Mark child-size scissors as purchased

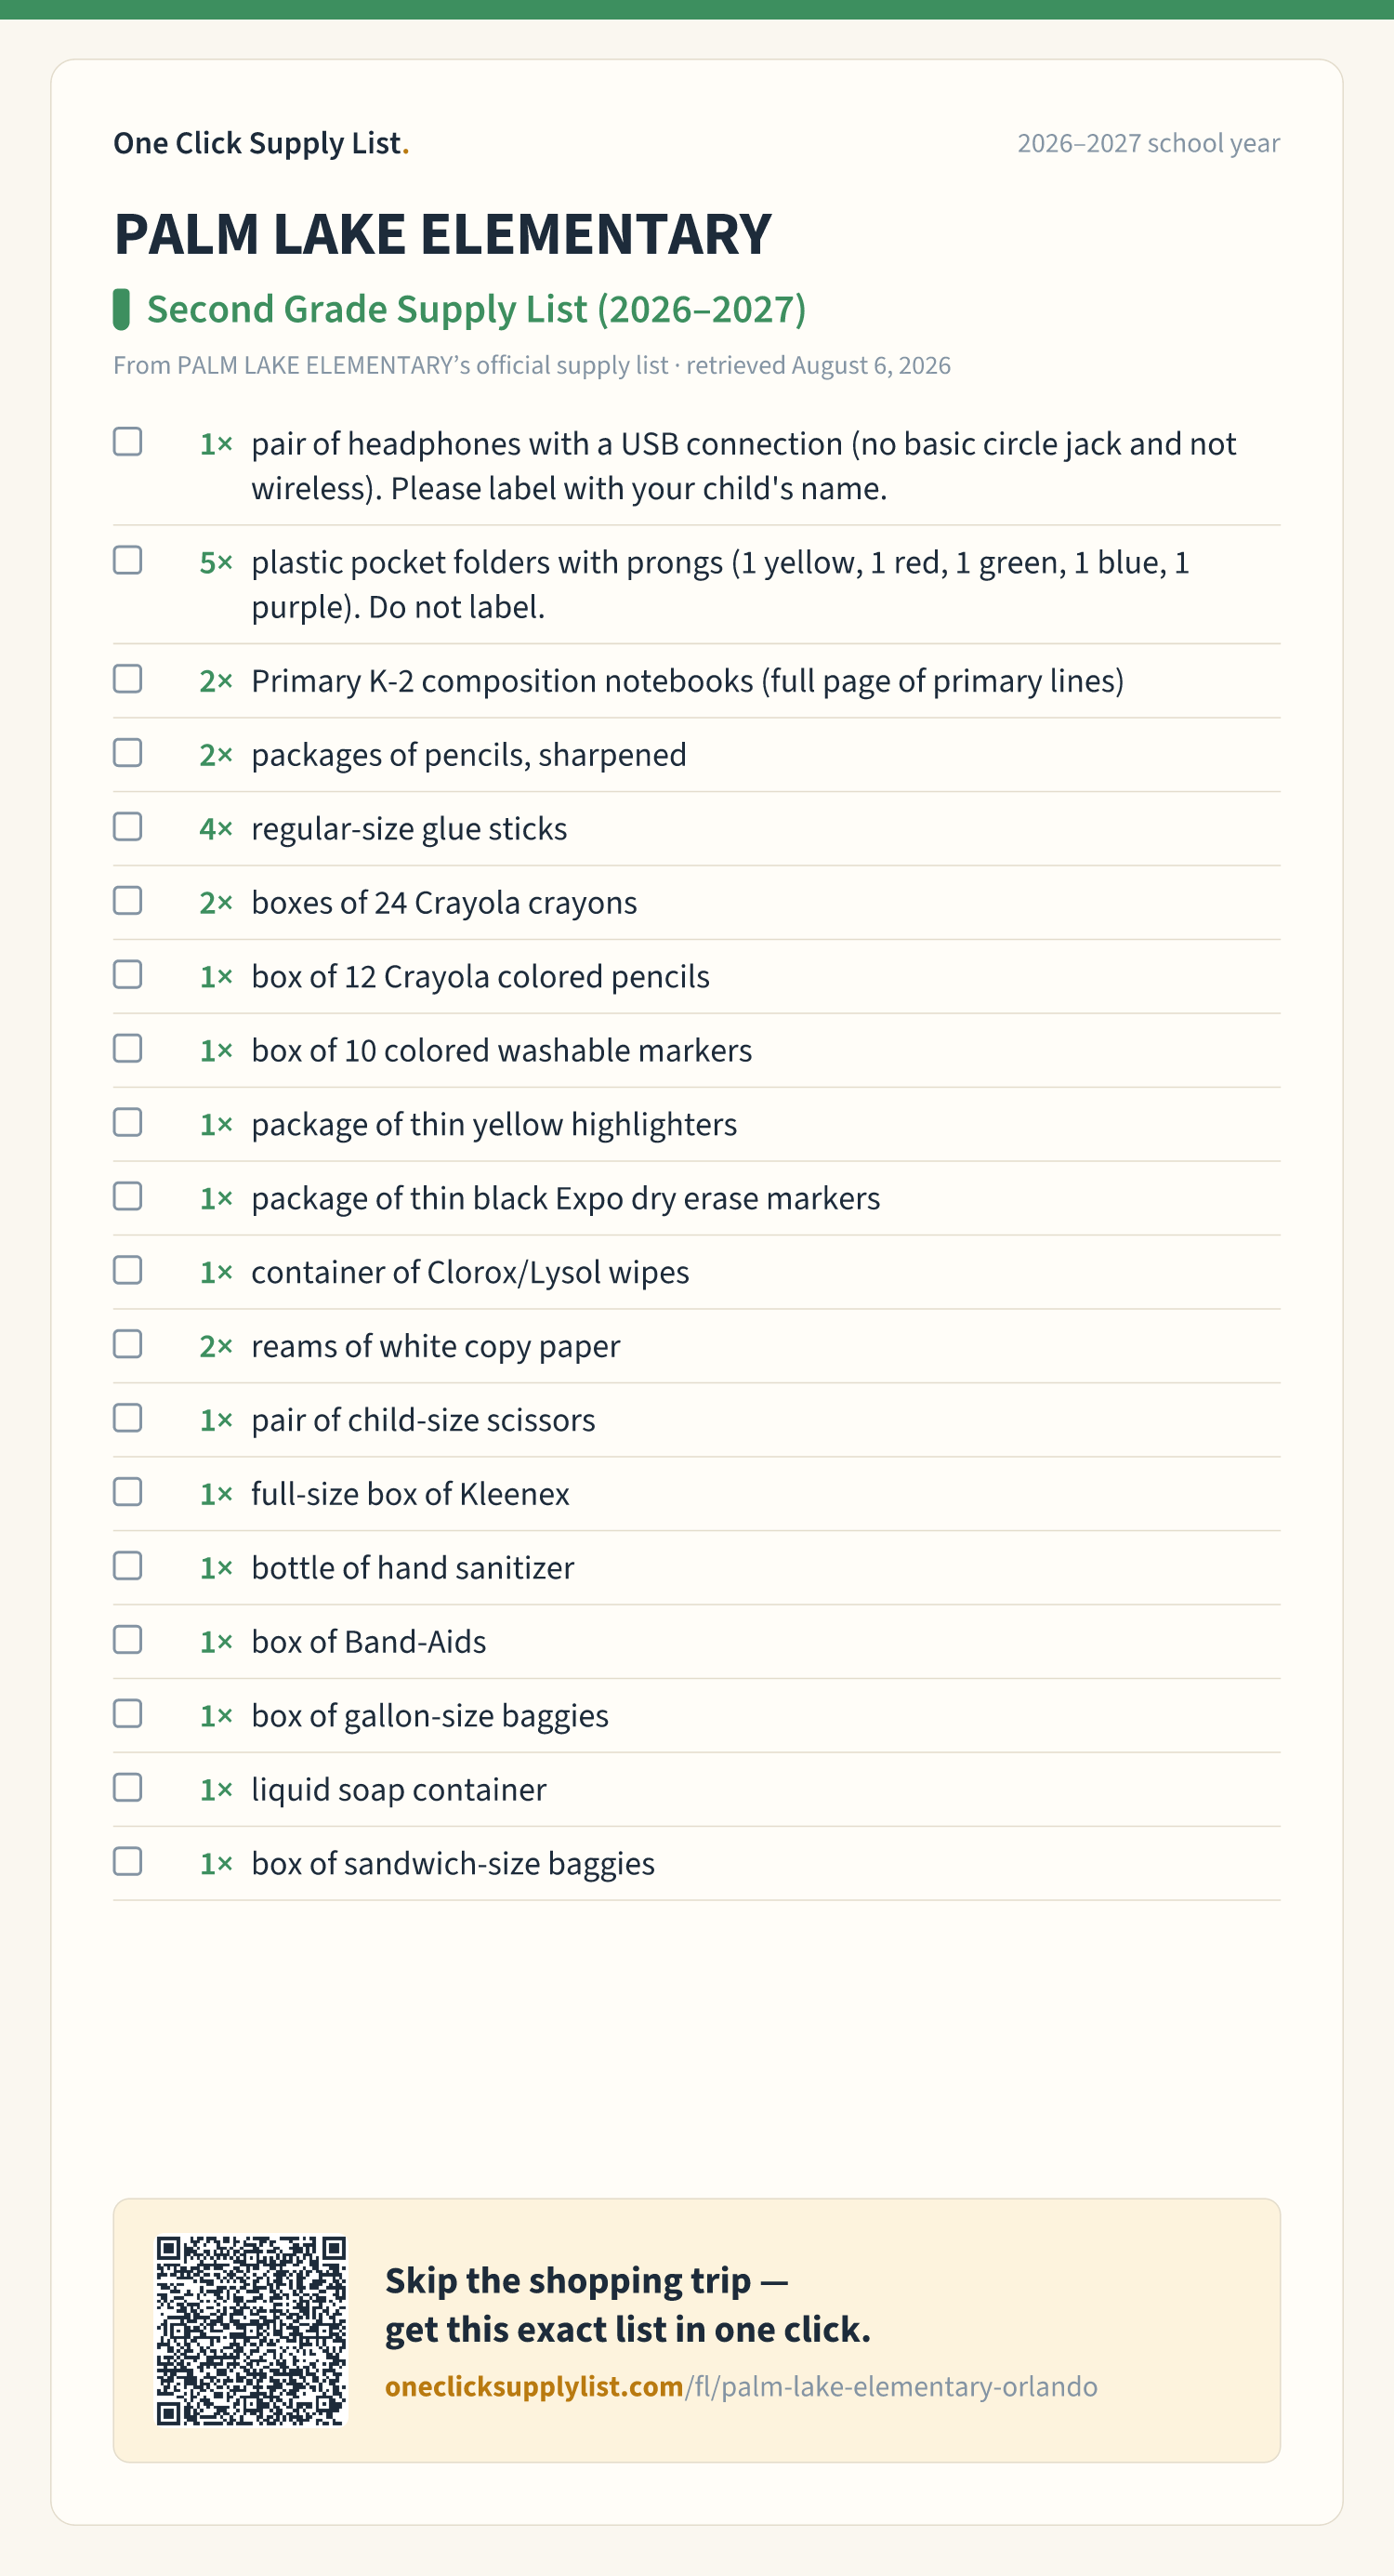pos(127,1418)
